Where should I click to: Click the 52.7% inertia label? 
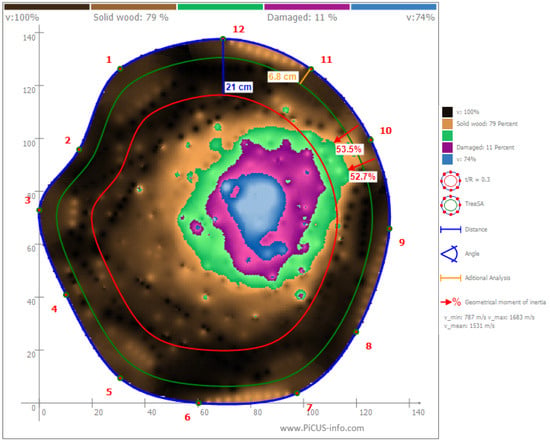363,176
